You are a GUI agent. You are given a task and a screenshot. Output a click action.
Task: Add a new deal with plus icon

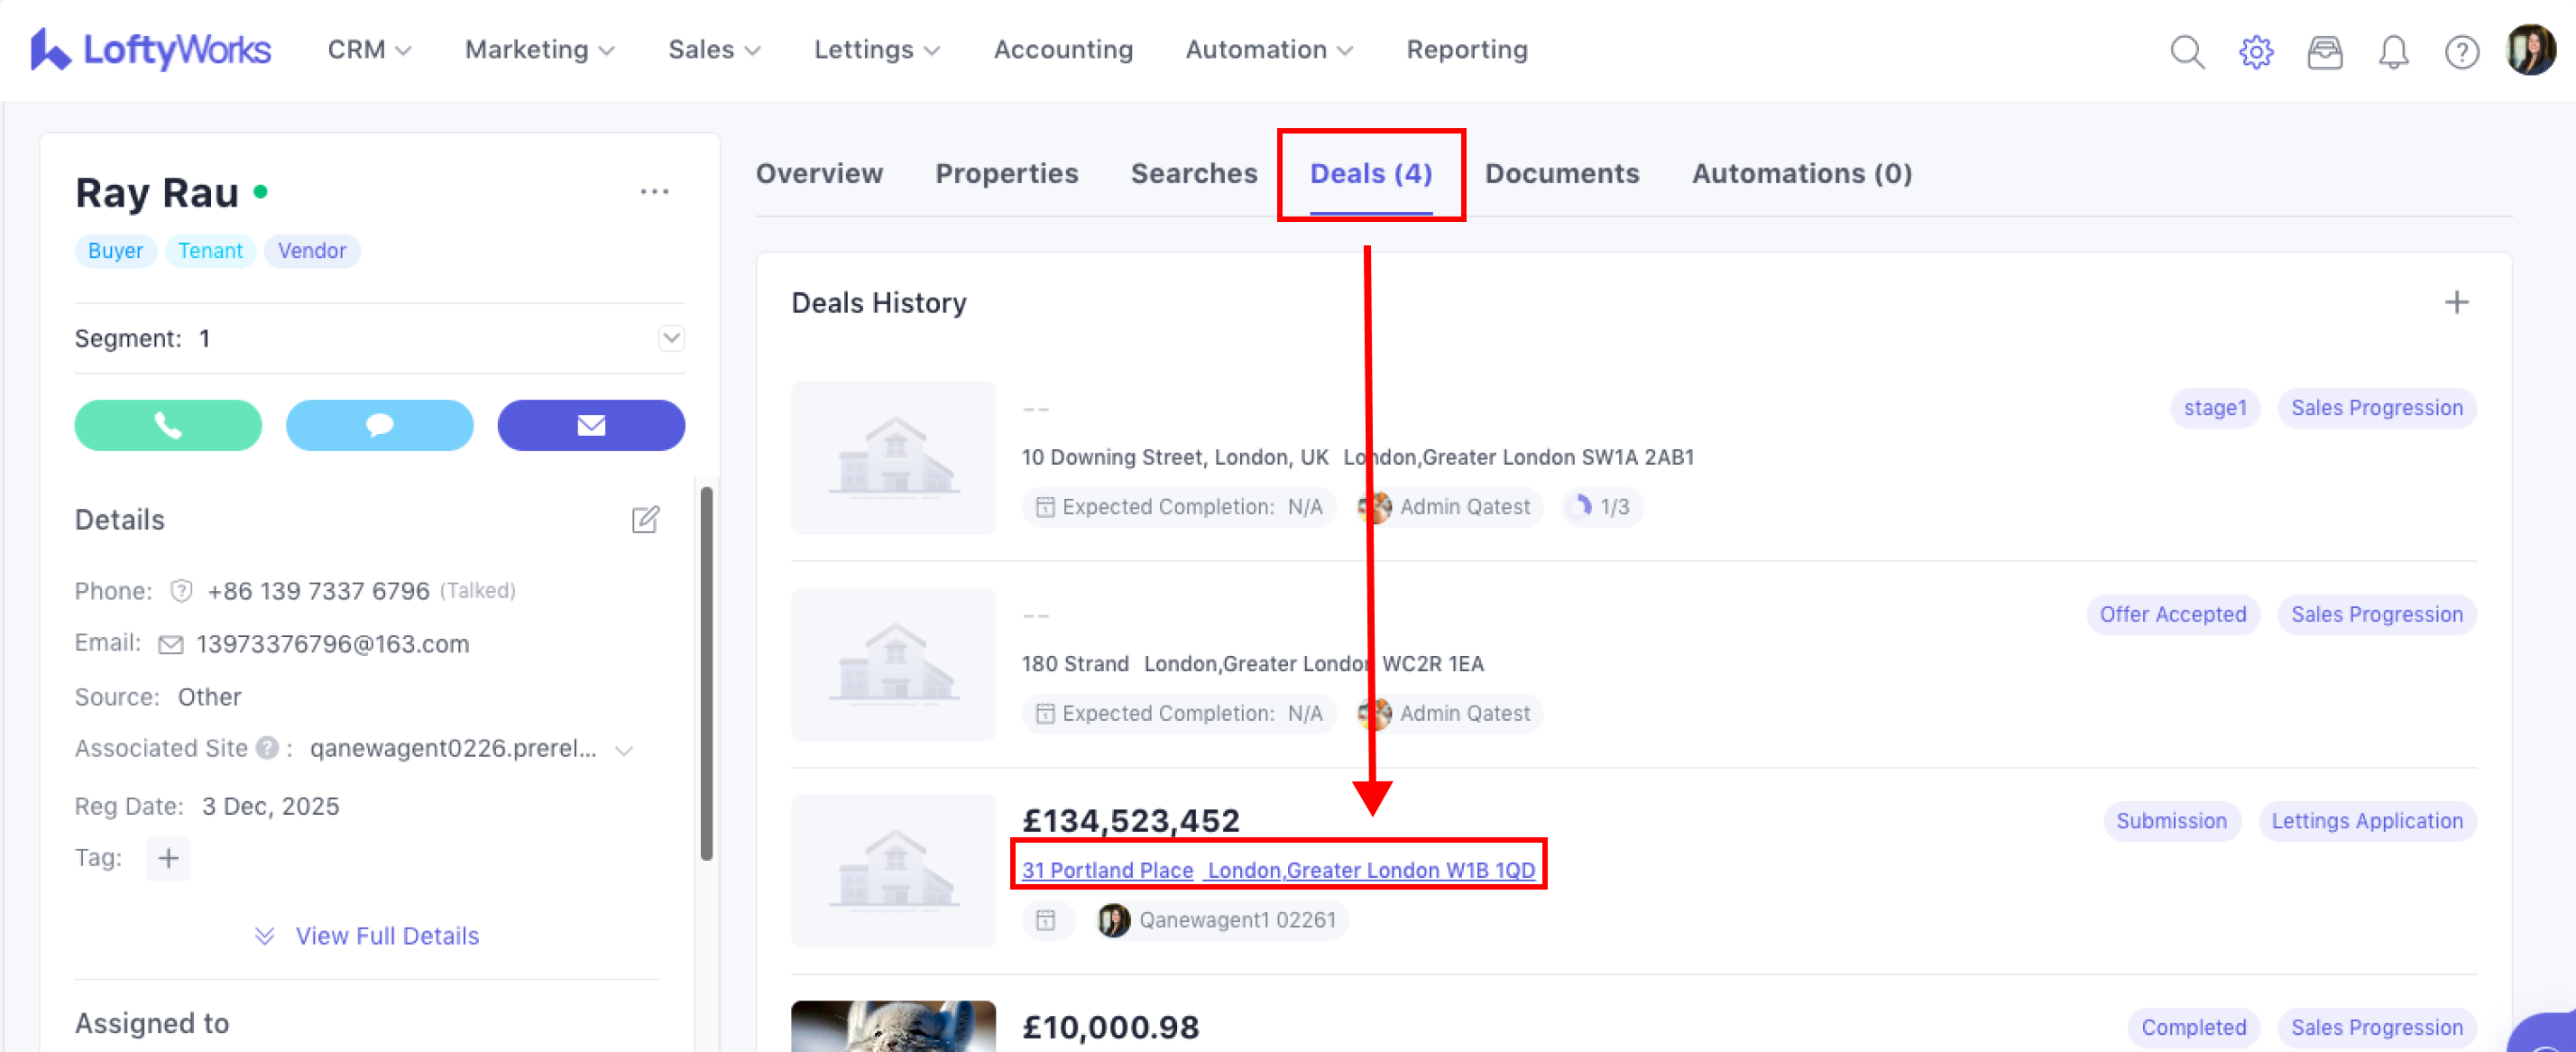(x=2456, y=302)
